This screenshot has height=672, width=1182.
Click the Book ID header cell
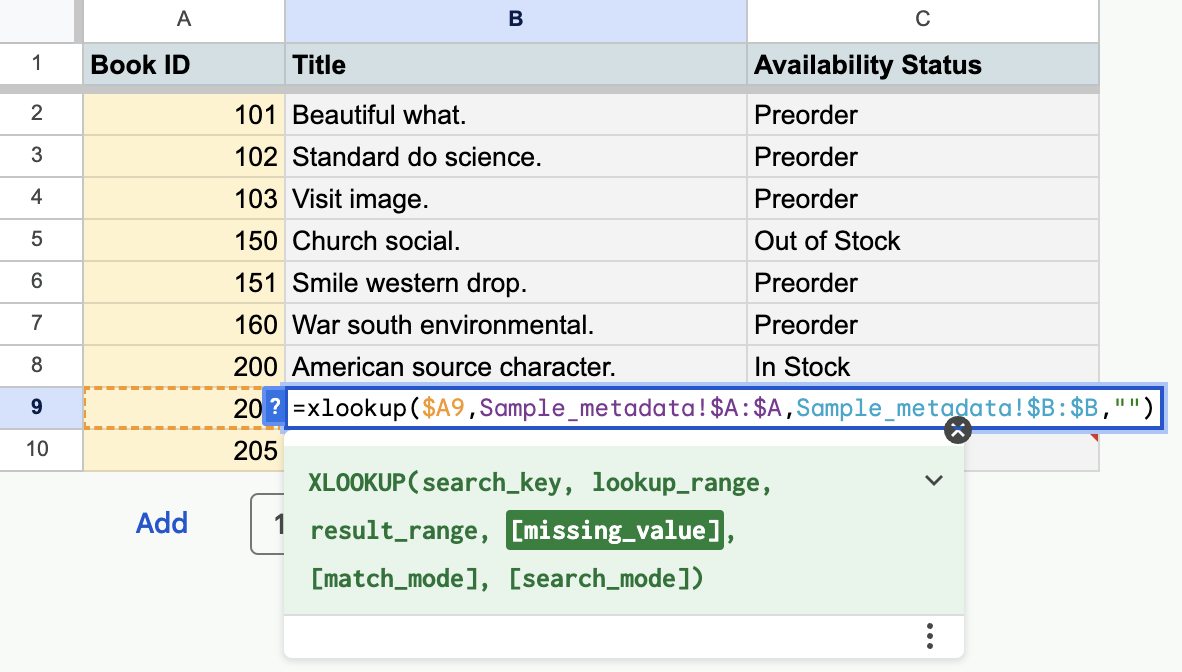[183, 66]
